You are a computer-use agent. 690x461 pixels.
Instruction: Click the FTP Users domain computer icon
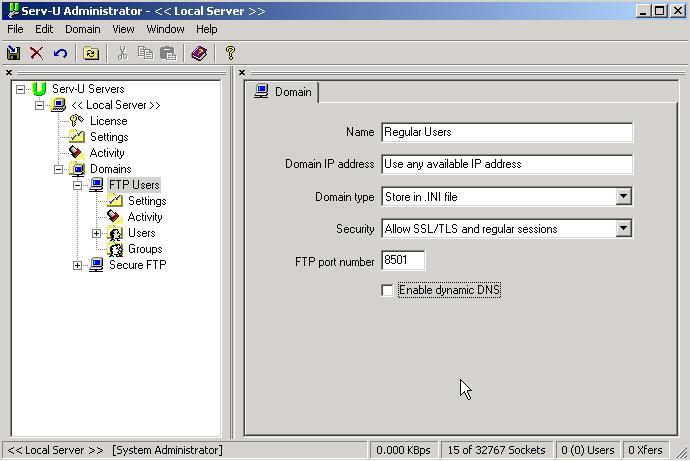[96, 185]
